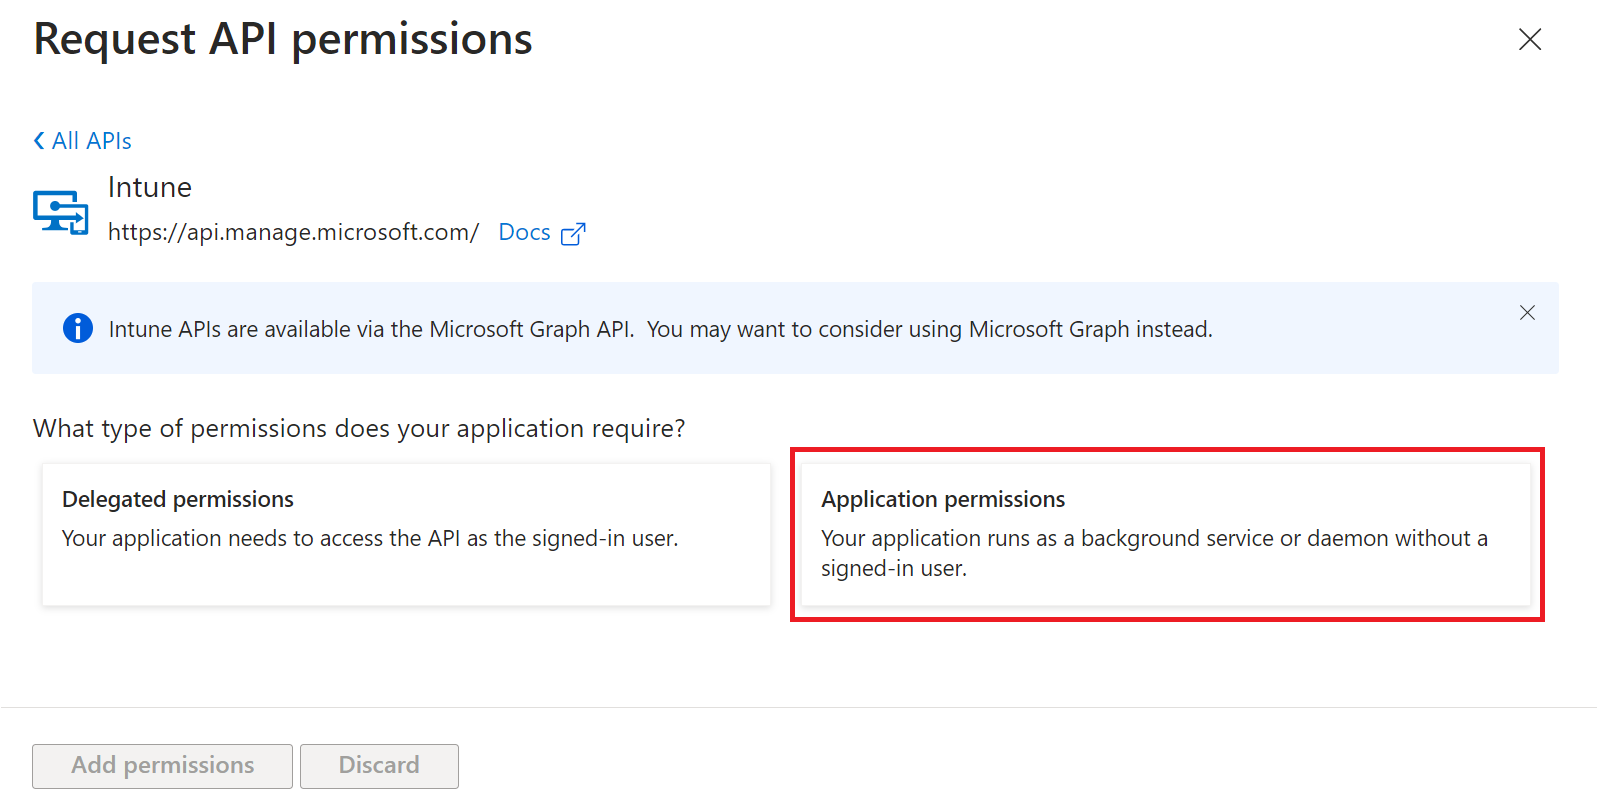
Task: Click the background service or daemon description
Action: (x=1154, y=552)
